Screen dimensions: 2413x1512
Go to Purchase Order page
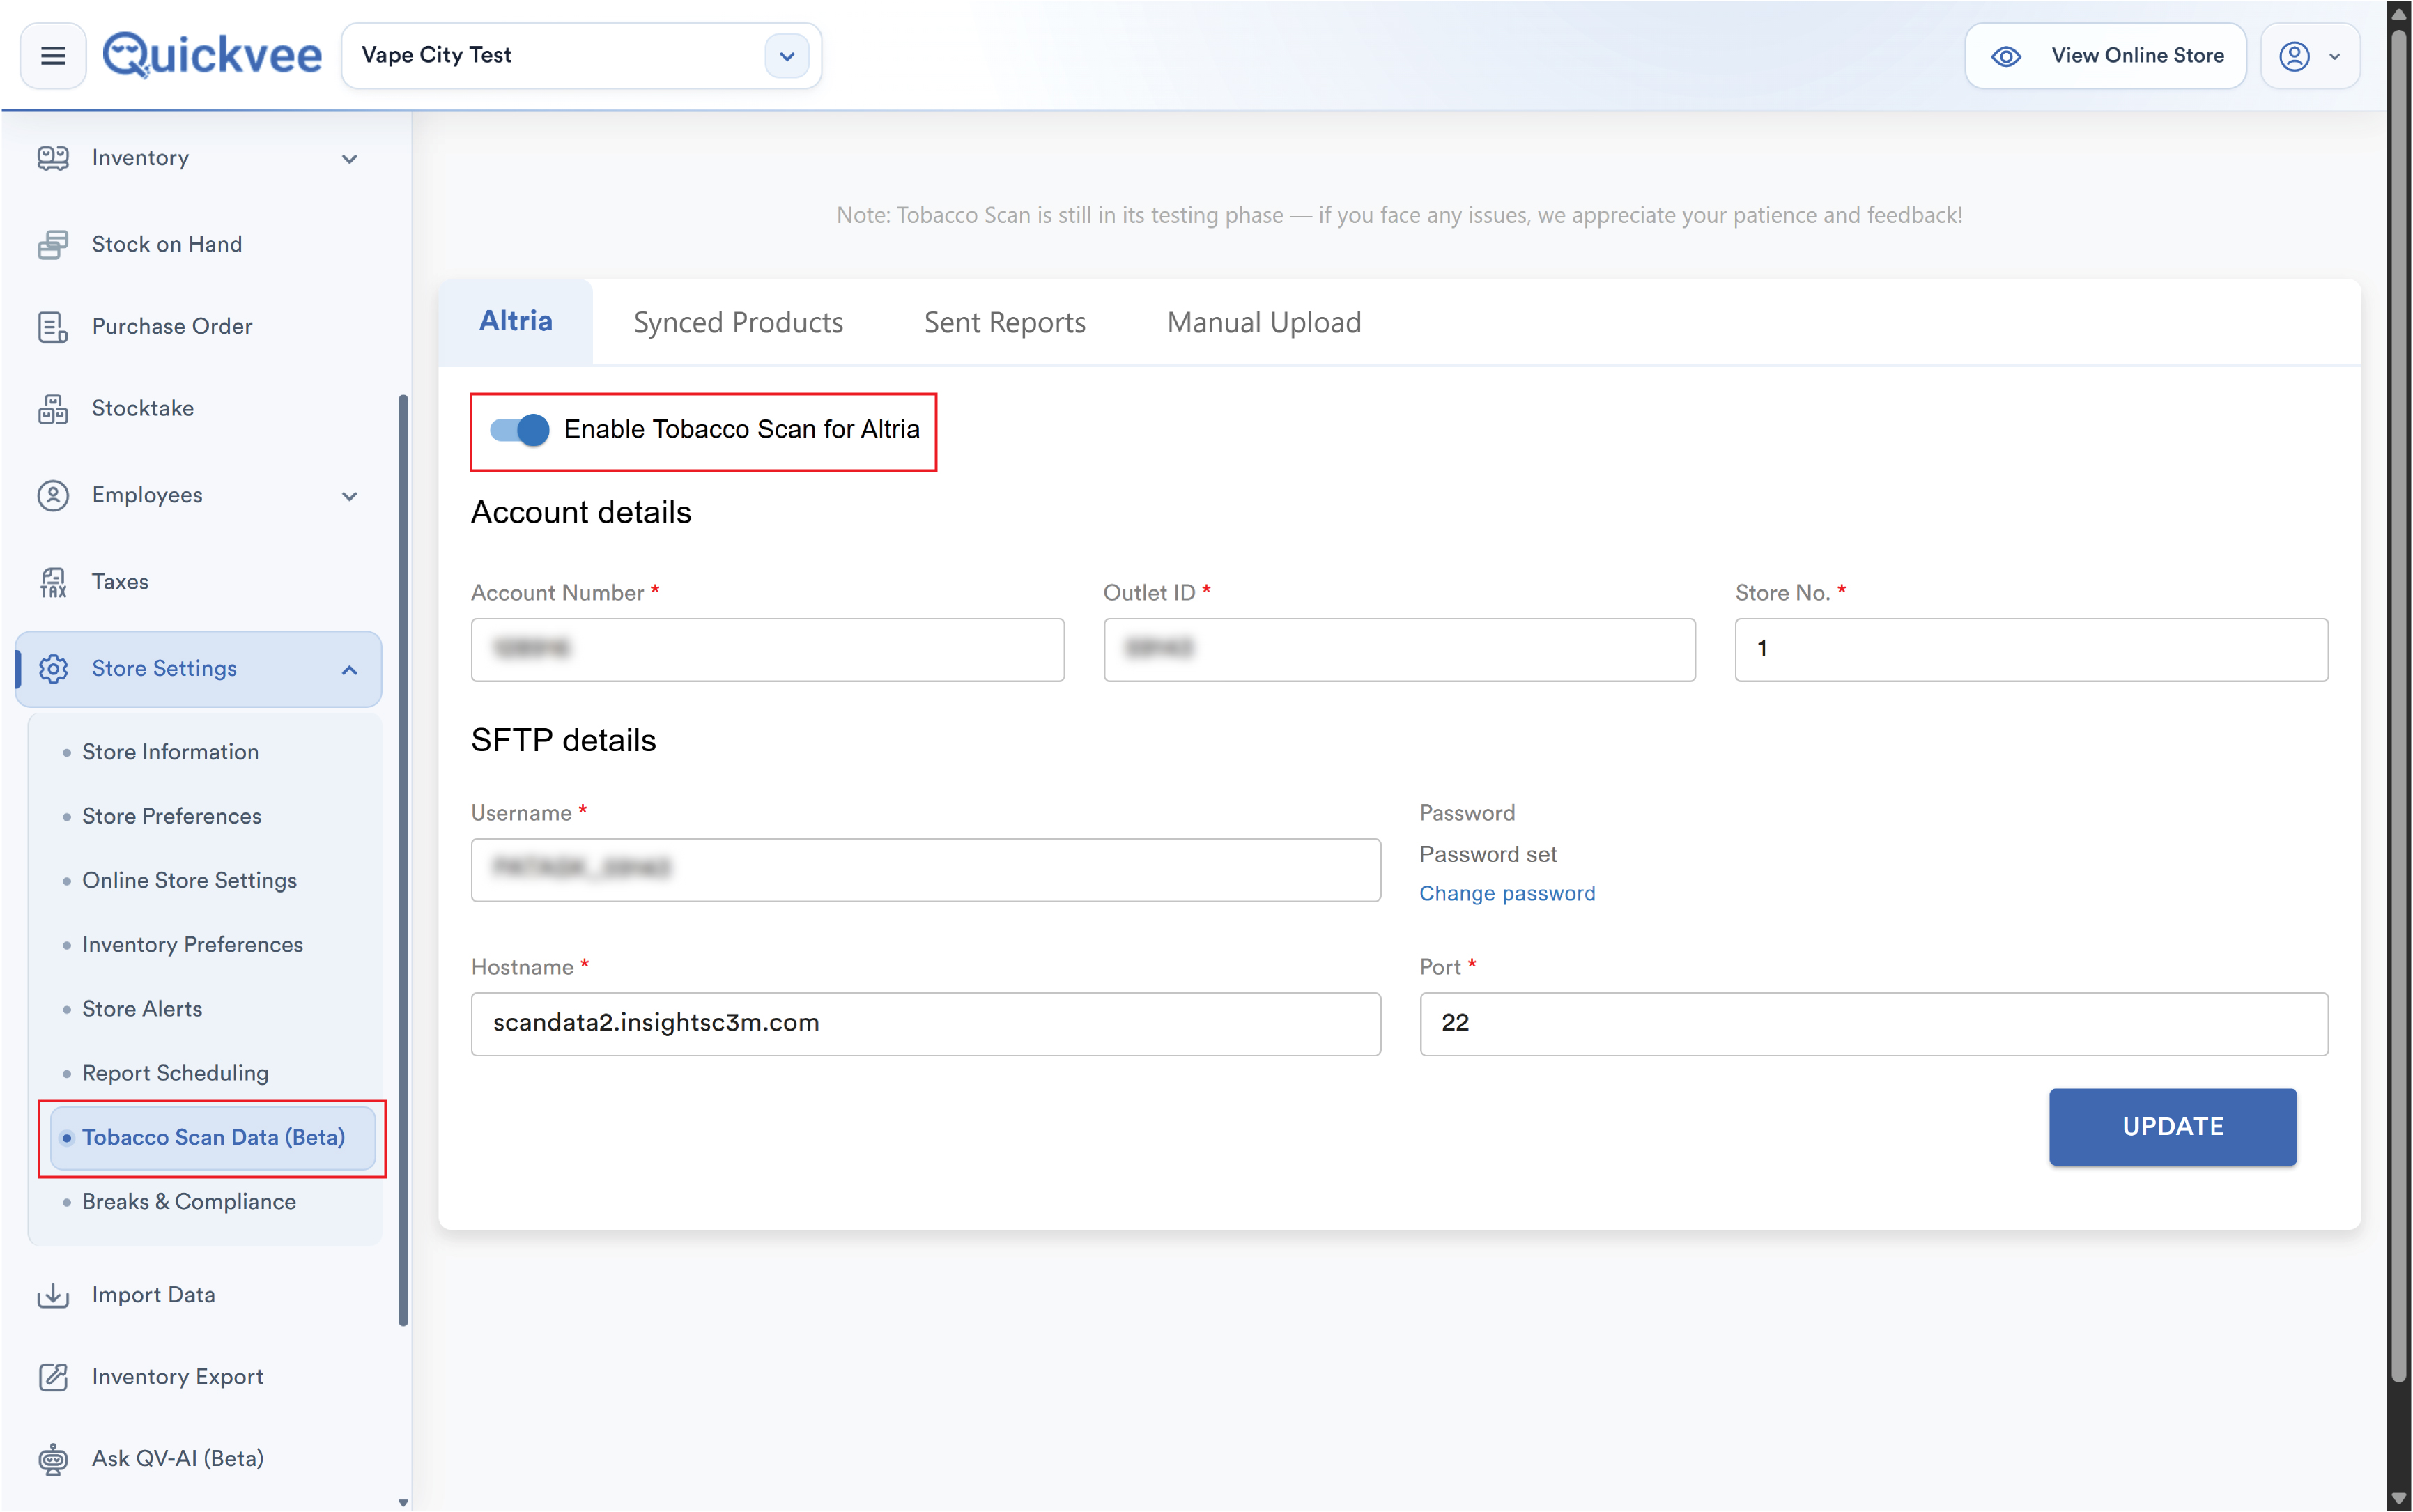(x=172, y=327)
